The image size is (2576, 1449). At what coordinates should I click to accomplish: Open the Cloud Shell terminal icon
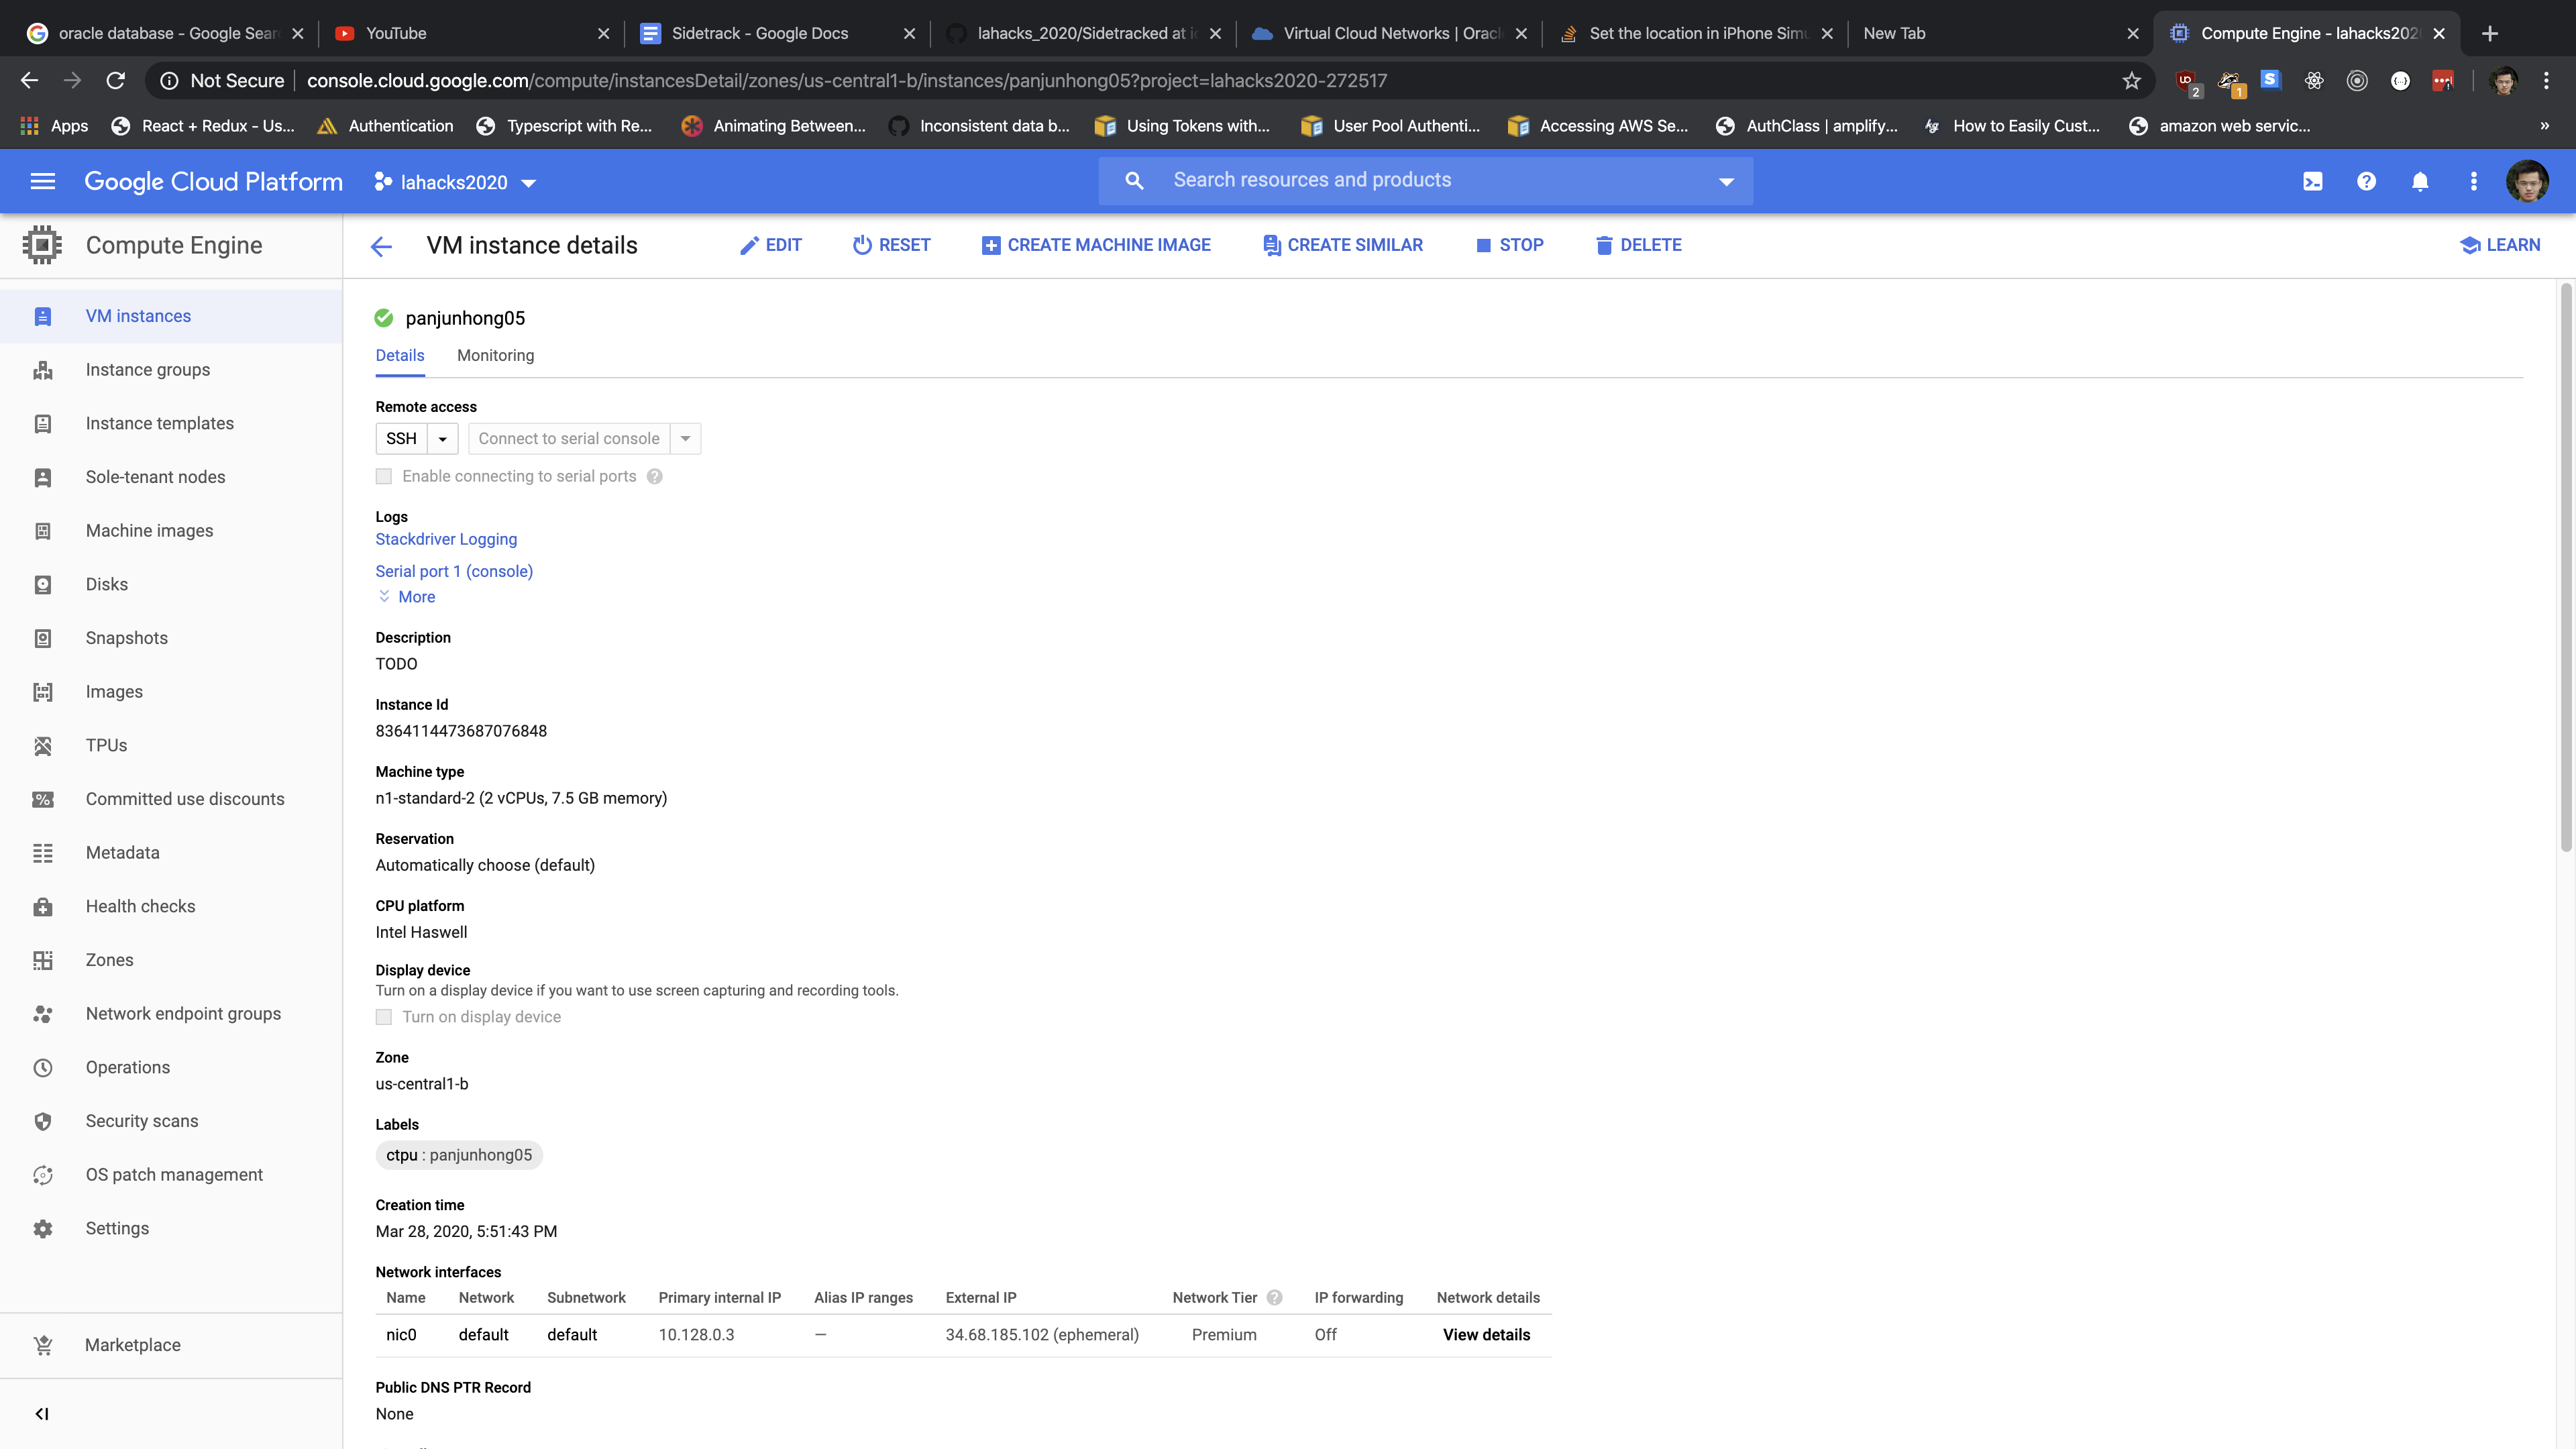click(2312, 181)
